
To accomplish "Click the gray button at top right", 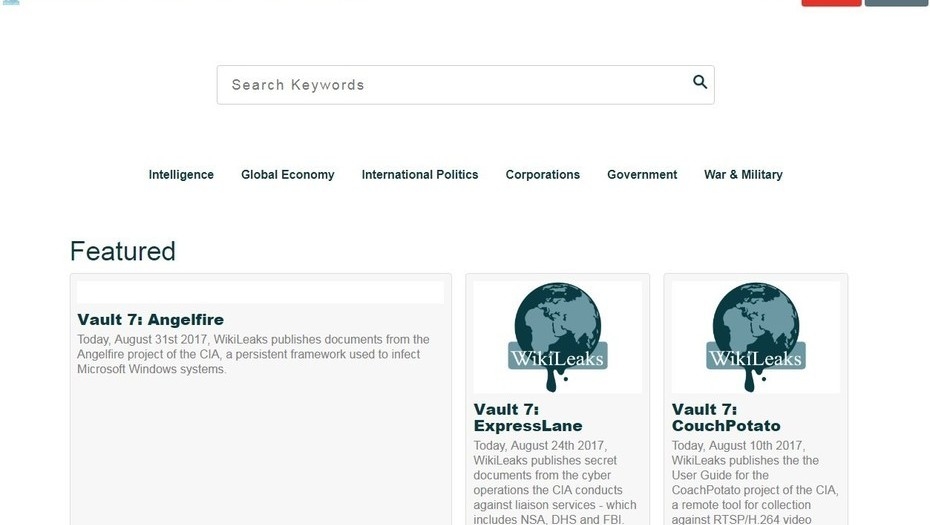I will tap(895, 3).
